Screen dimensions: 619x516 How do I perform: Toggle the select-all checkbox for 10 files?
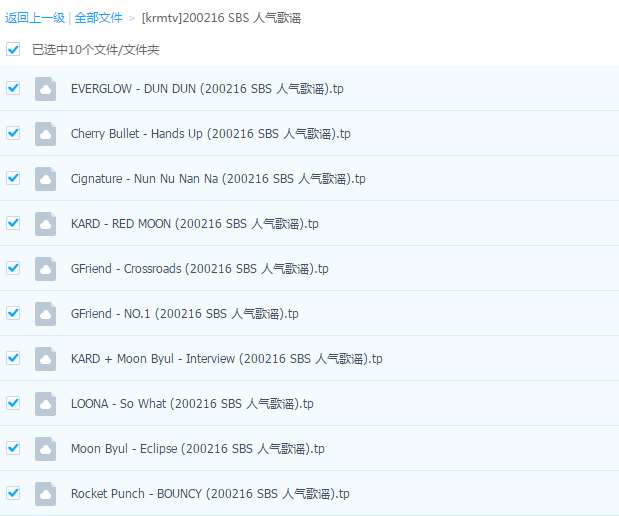point(13,49)
